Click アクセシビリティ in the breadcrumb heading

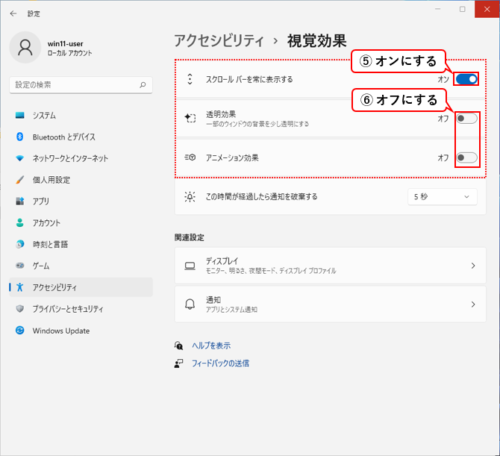point(219,41)
